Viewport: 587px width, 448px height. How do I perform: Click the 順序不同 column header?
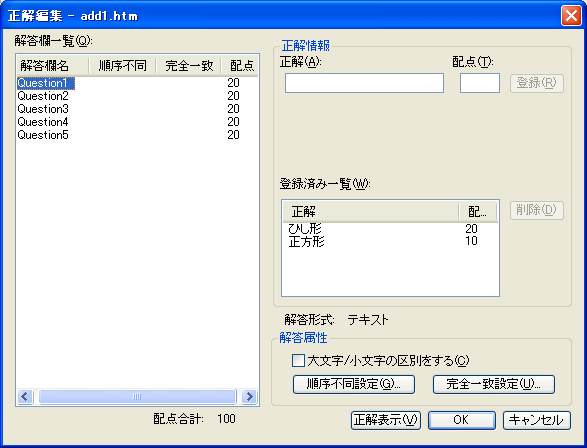[x=122, y=66]
